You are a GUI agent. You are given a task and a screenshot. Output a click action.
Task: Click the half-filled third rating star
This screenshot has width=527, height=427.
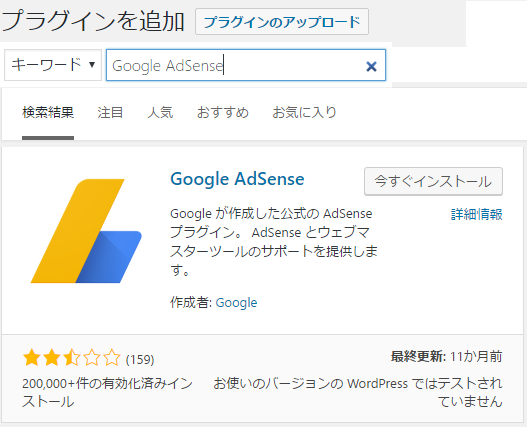[72, 357]
